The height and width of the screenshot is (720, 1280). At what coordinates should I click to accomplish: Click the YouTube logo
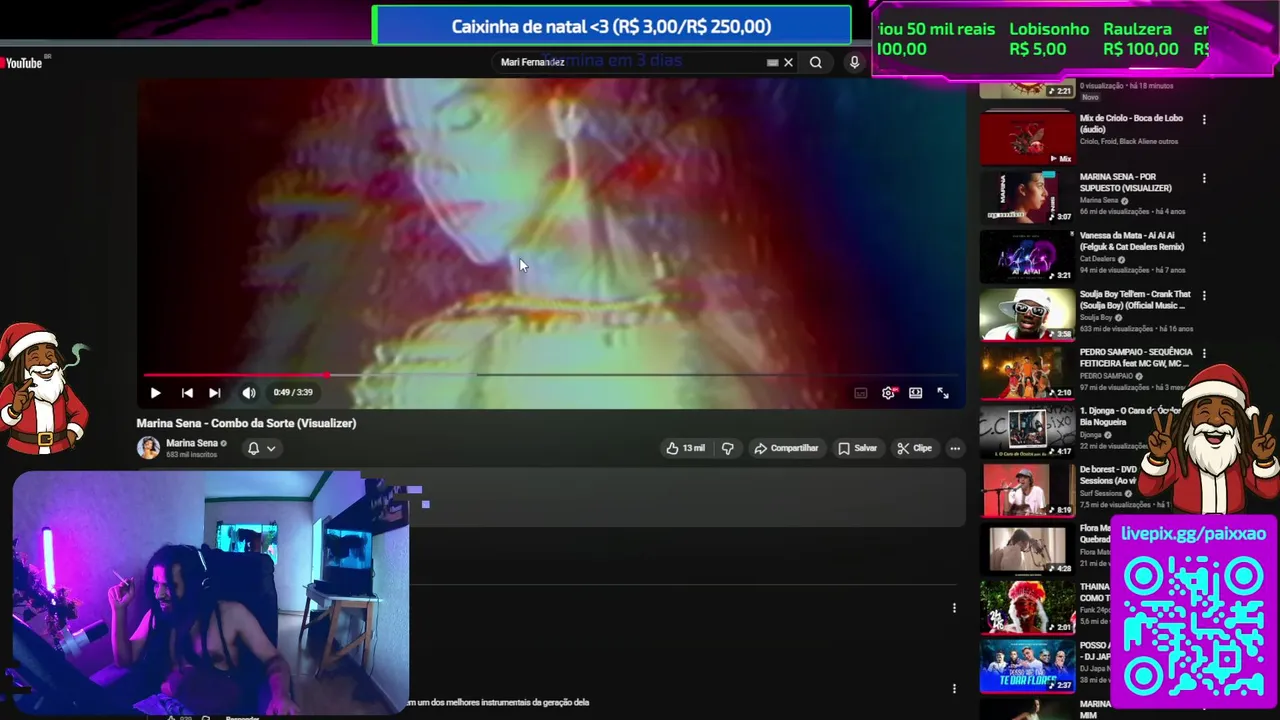[22, 63]
